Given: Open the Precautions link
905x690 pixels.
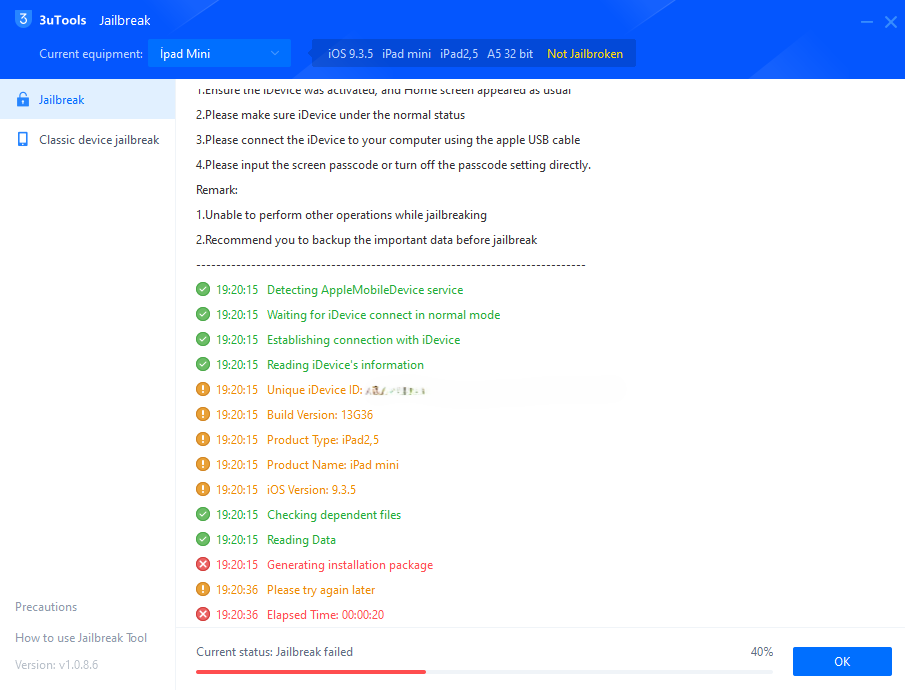Looking at the screenshot, I should (46, 606).
